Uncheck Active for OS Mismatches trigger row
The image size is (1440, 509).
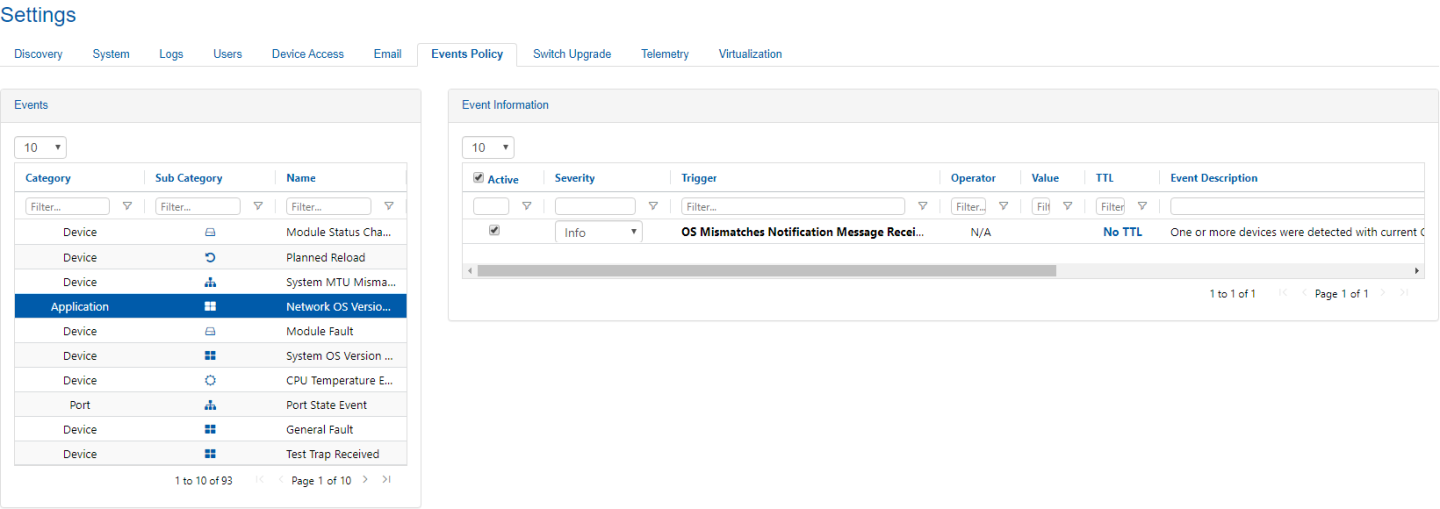[494, 231]
